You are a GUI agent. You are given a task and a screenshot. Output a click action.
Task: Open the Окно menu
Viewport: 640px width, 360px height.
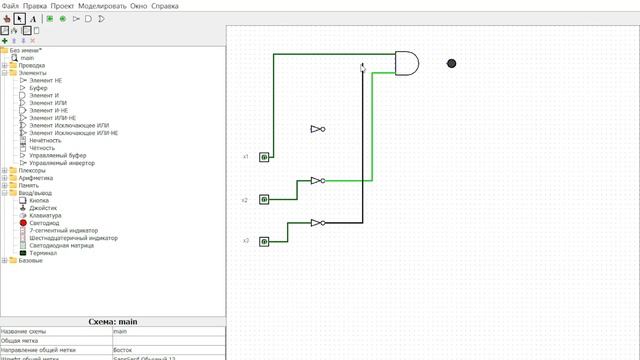click(x=139, y=6)
